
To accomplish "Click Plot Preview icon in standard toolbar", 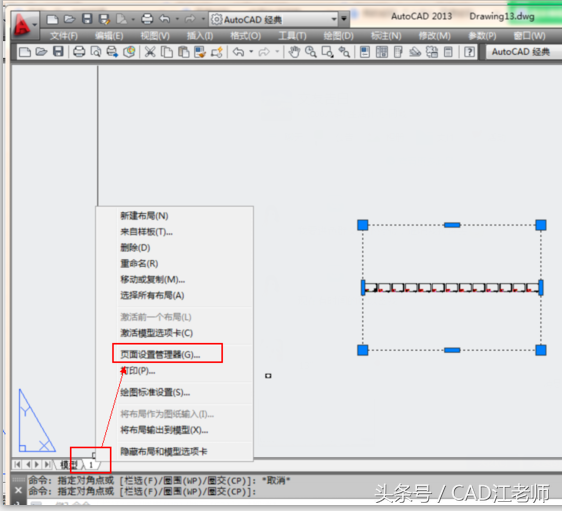I will tap(96, 52).
